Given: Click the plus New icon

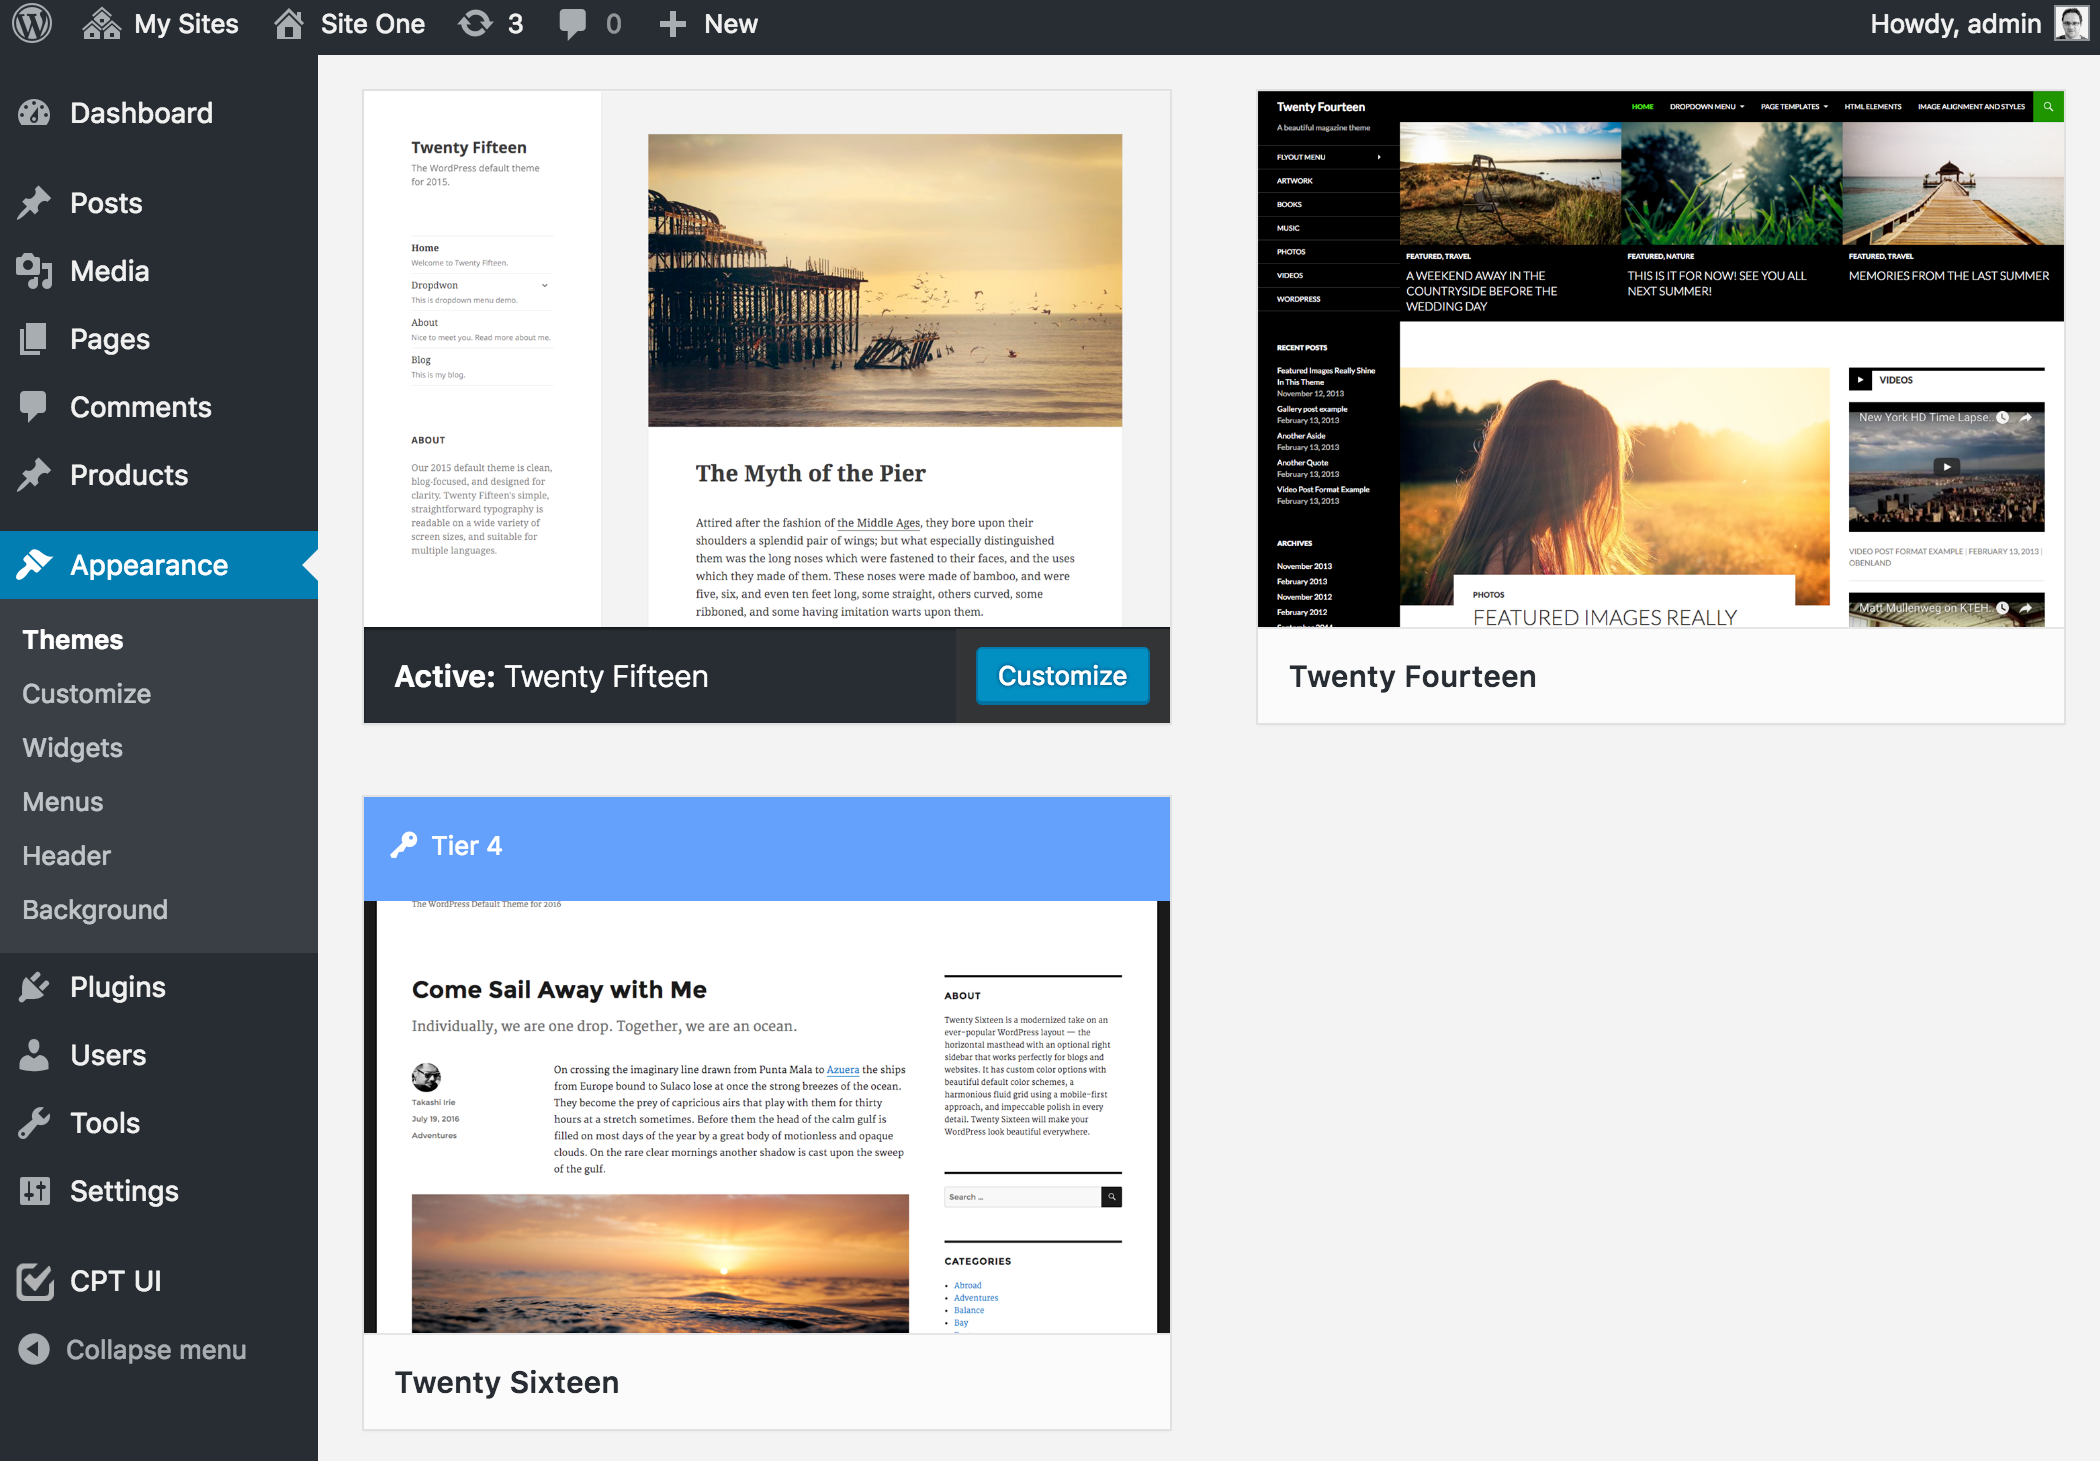Looking at the screenshot, I should (673, 24).
